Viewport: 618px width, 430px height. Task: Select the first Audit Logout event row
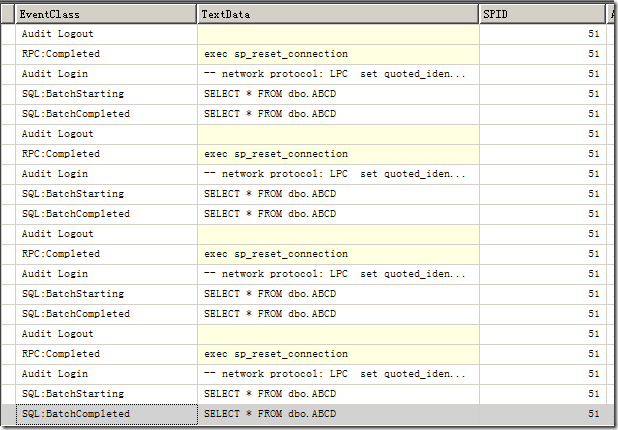pos(58,34)
